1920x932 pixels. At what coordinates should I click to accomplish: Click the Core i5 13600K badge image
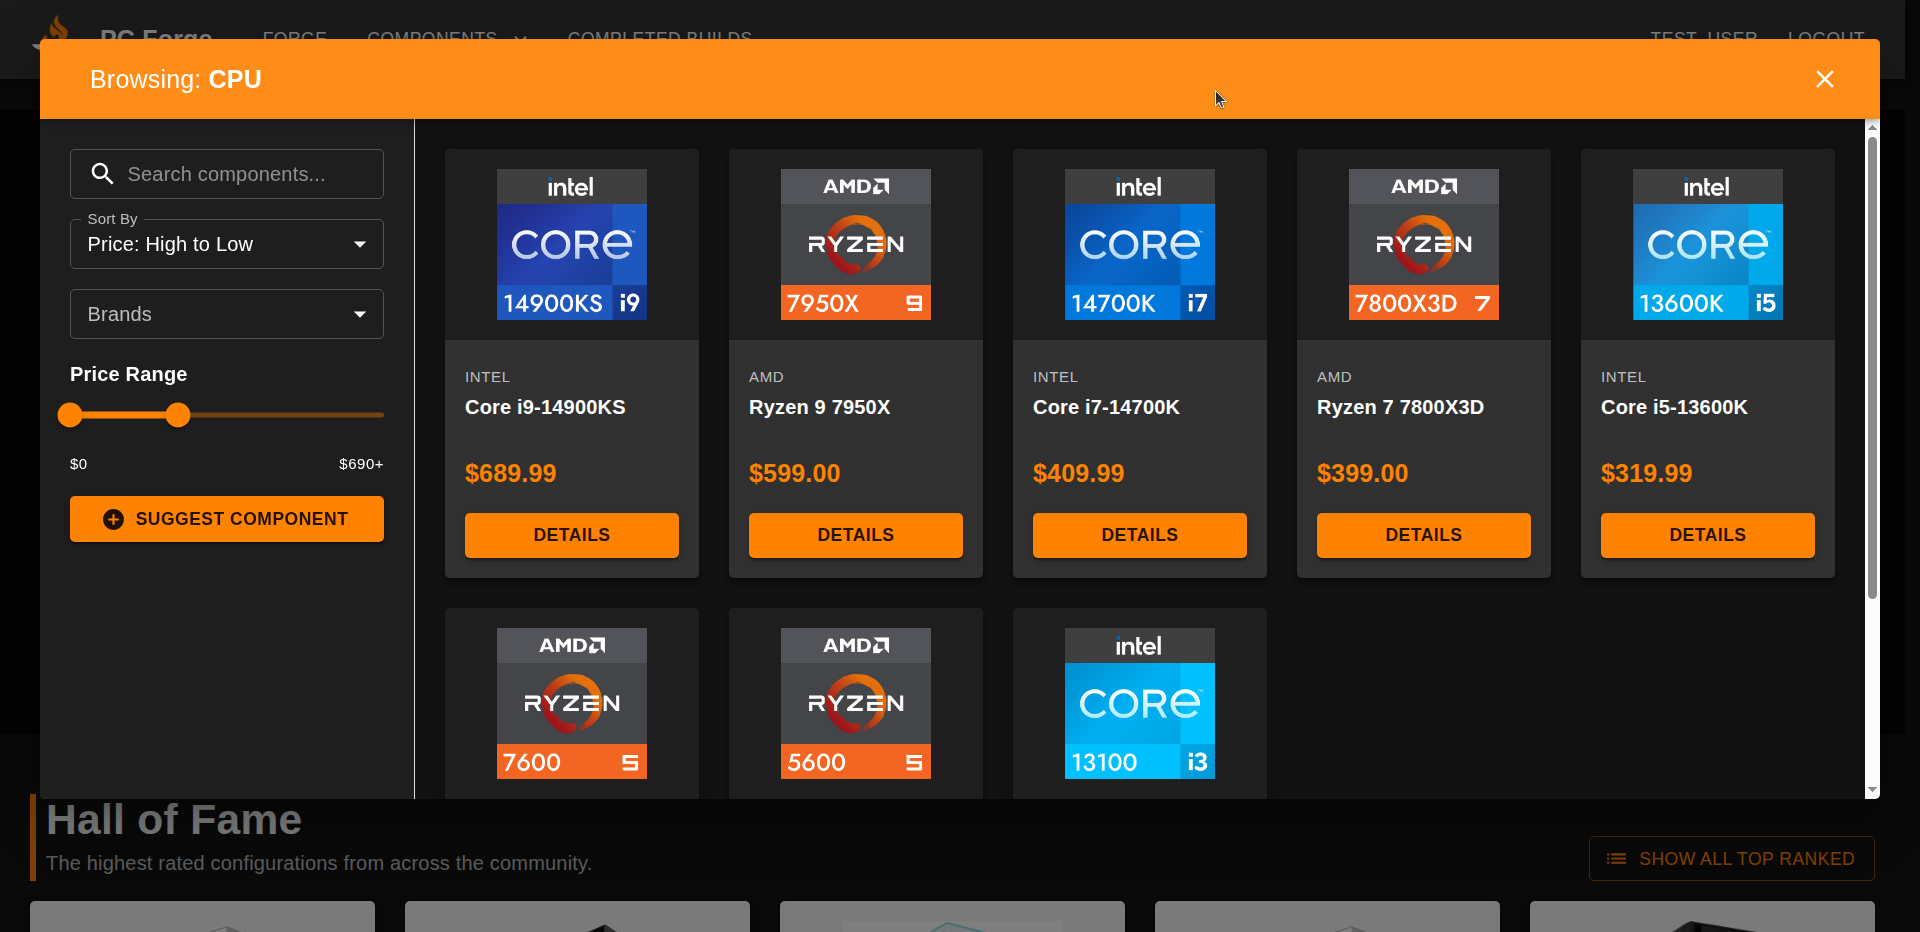1707,245
